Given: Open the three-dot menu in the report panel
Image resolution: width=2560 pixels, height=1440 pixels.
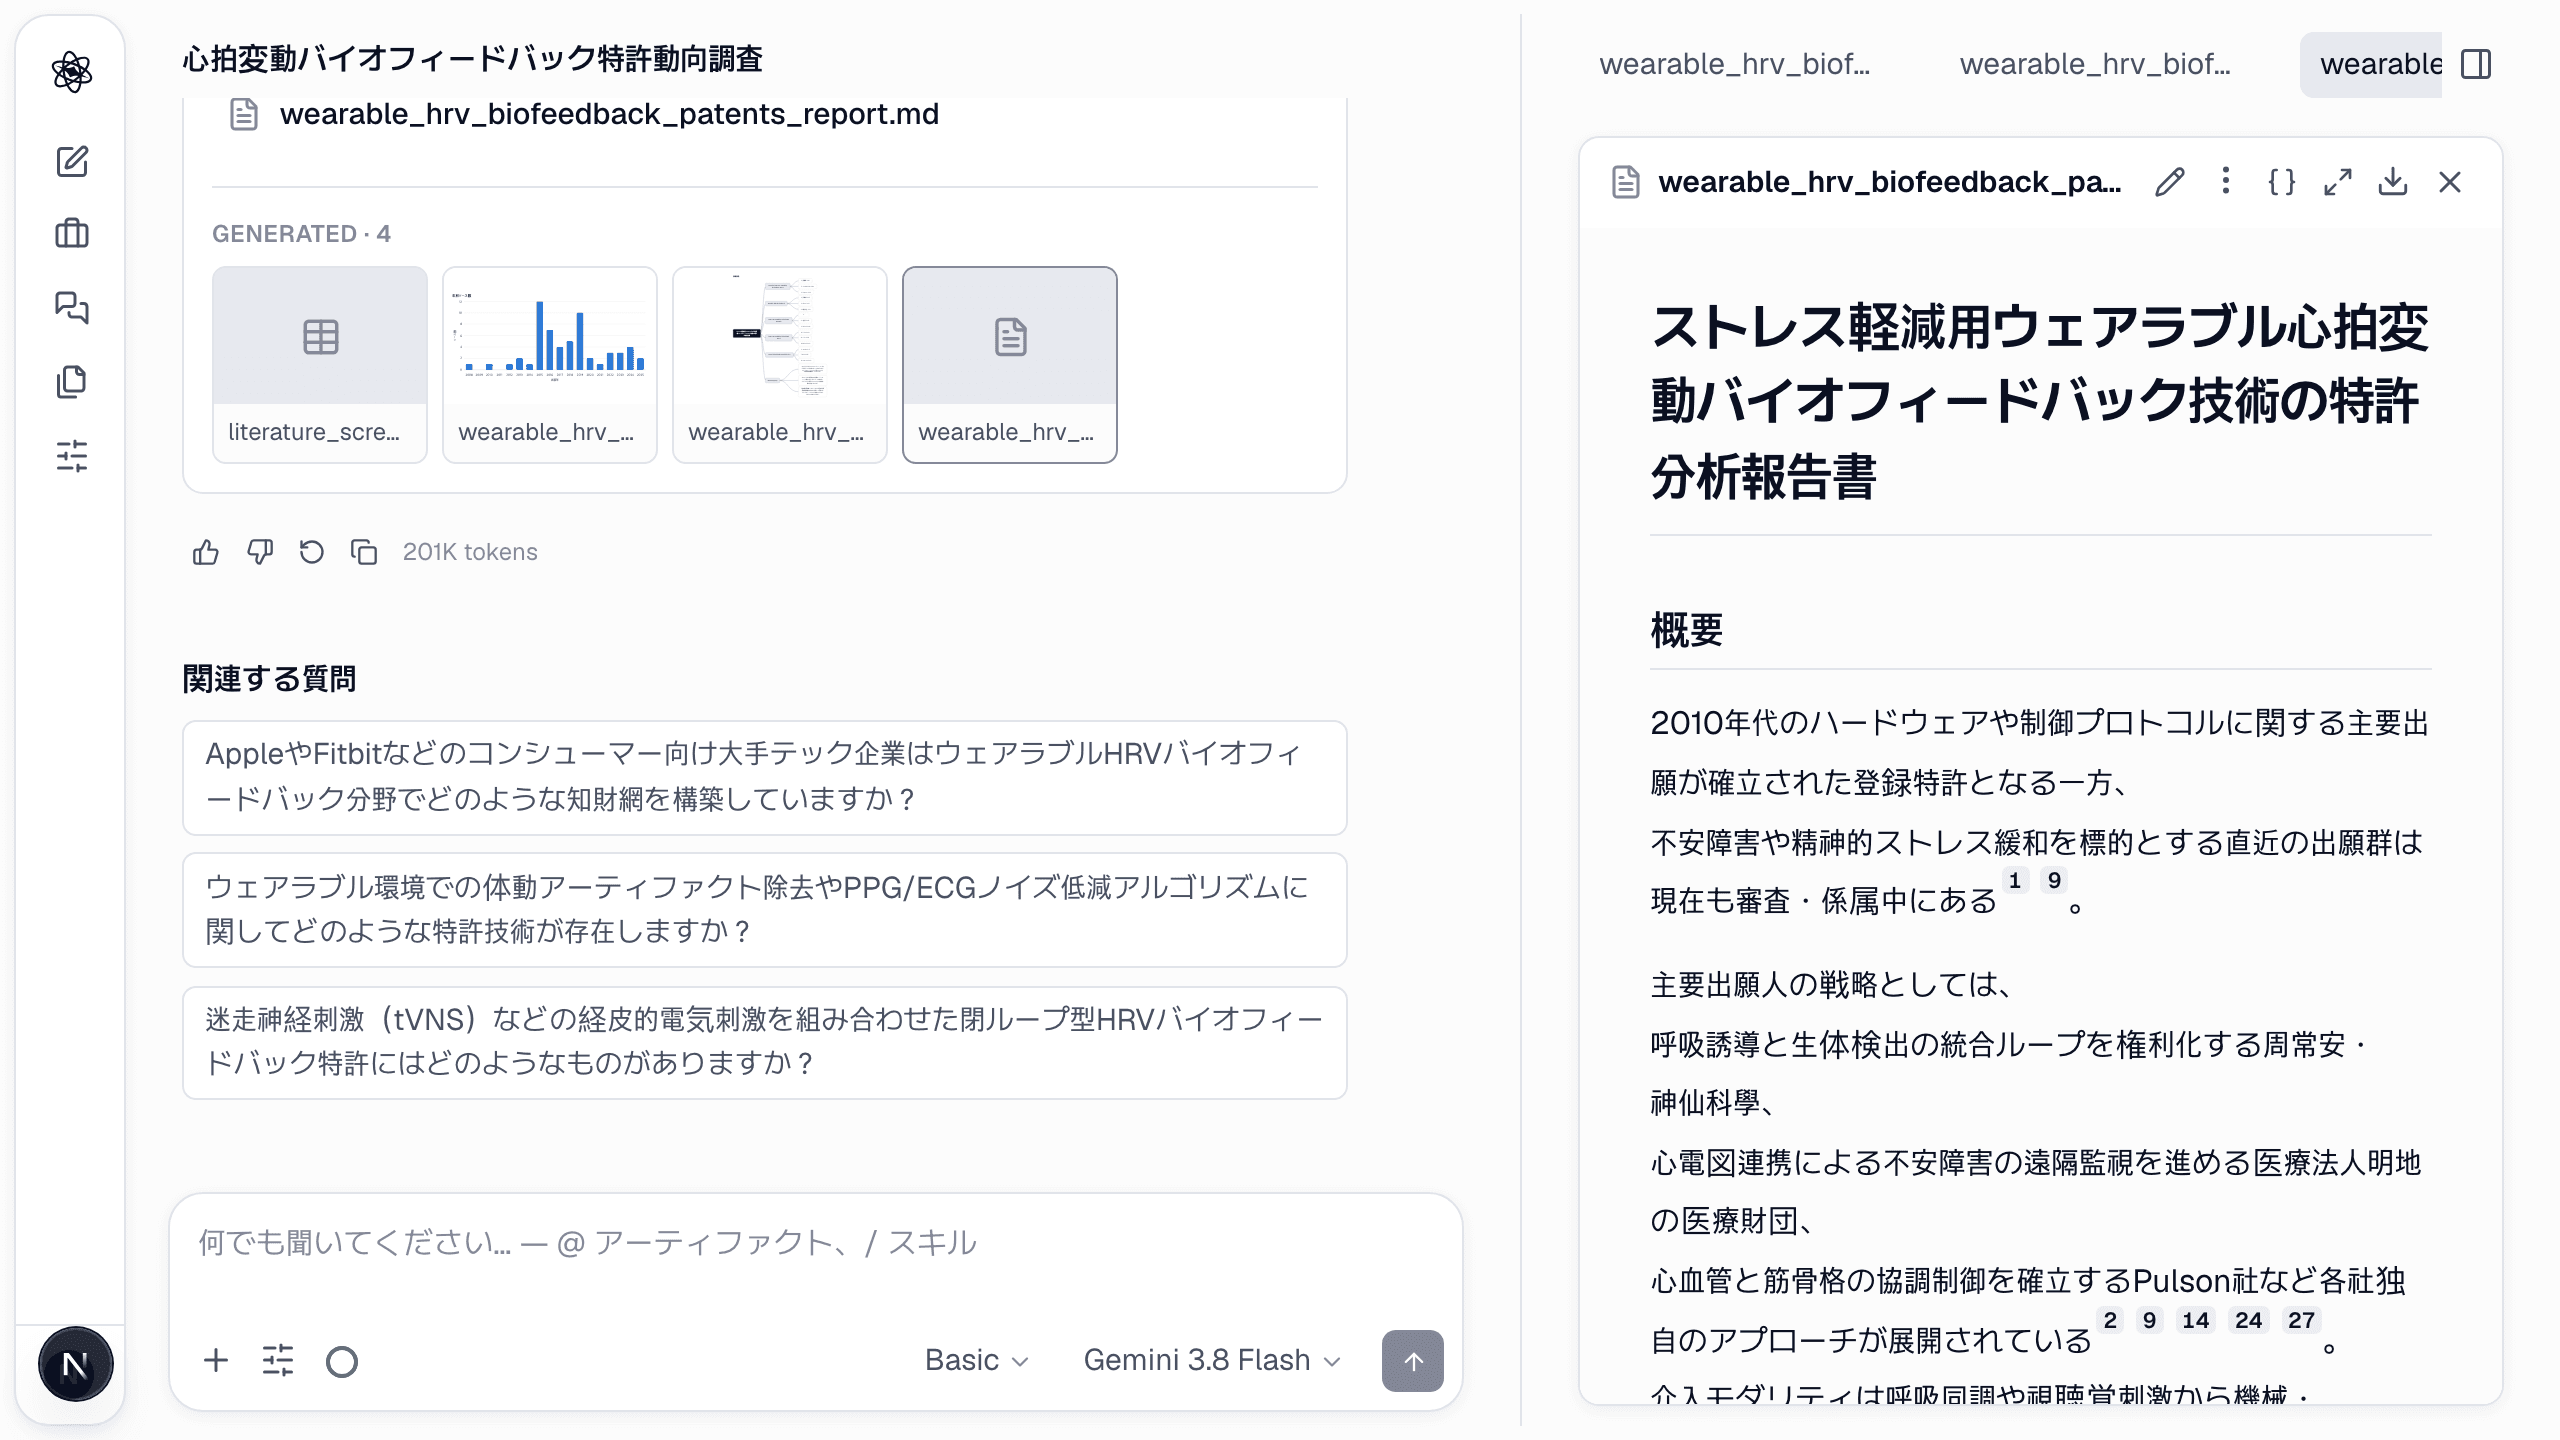Looking at the screenshot, I should point(2225,181).
